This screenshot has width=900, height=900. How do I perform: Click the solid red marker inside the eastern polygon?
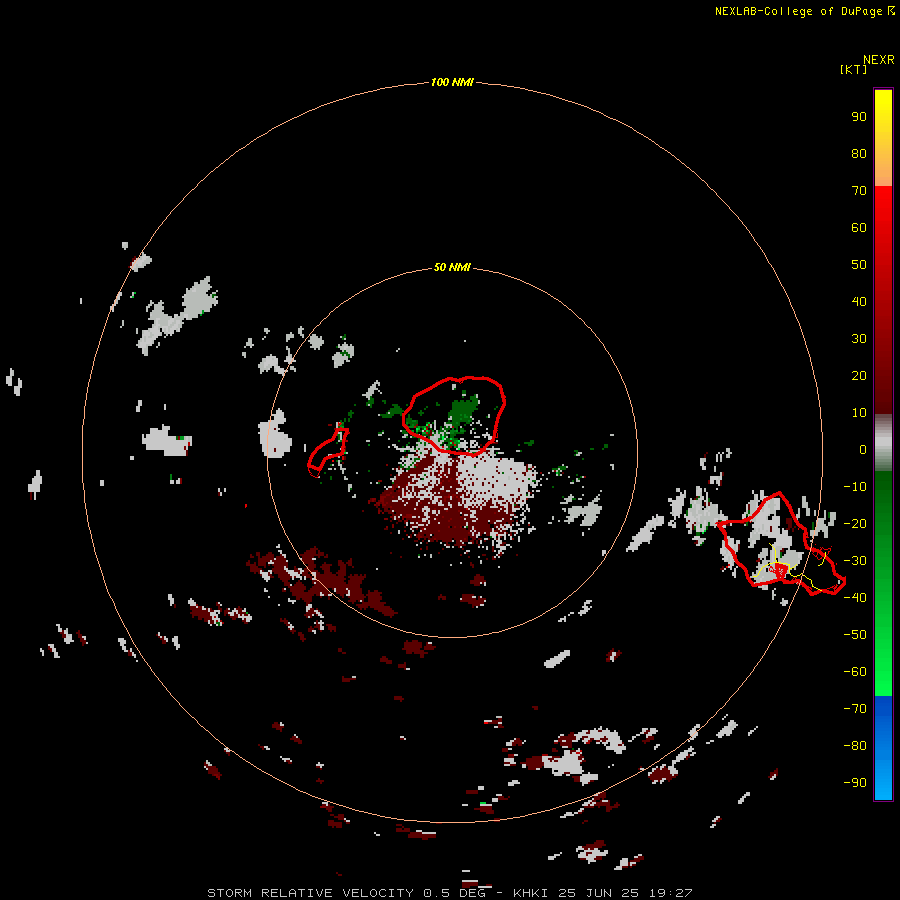click(781, 571)
